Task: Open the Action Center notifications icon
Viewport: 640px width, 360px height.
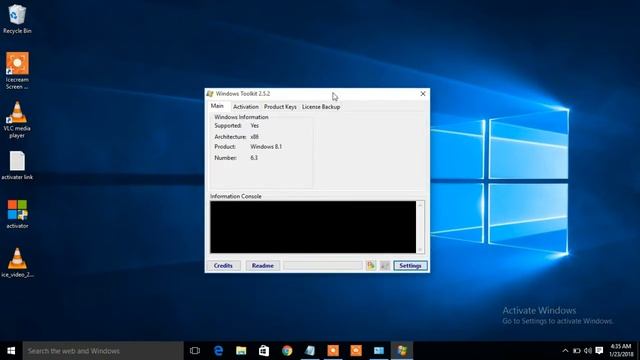Action: point(599,351)
